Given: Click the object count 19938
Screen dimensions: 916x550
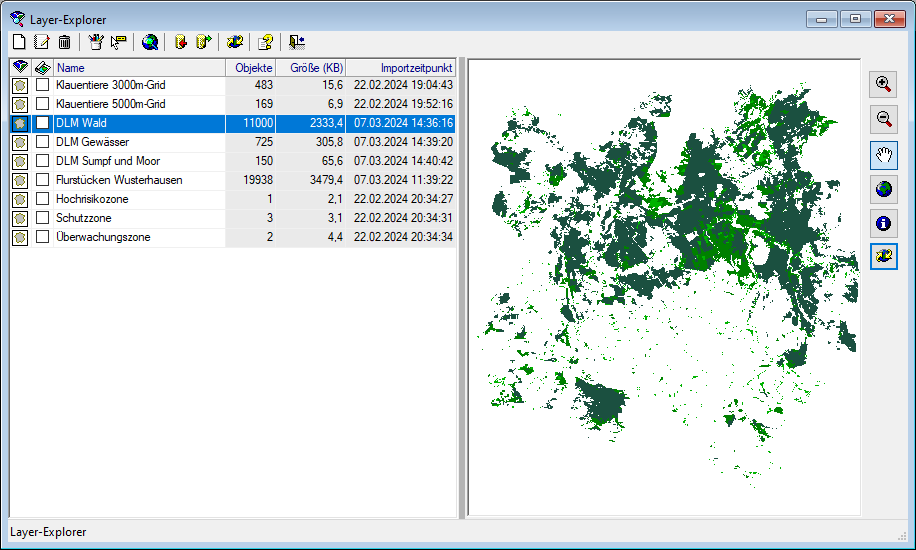Looking at the screenshot, I should coord(258,180).
